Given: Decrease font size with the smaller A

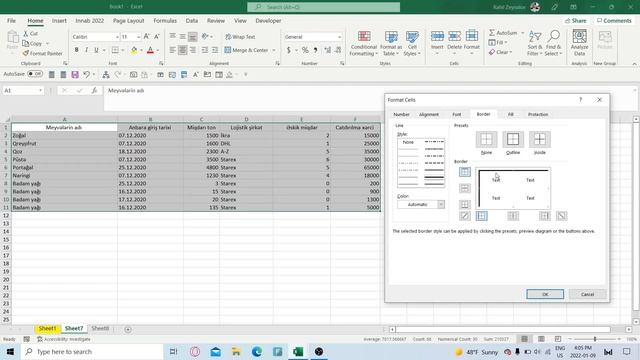Looking at the screenshot, I should point(157,37).
